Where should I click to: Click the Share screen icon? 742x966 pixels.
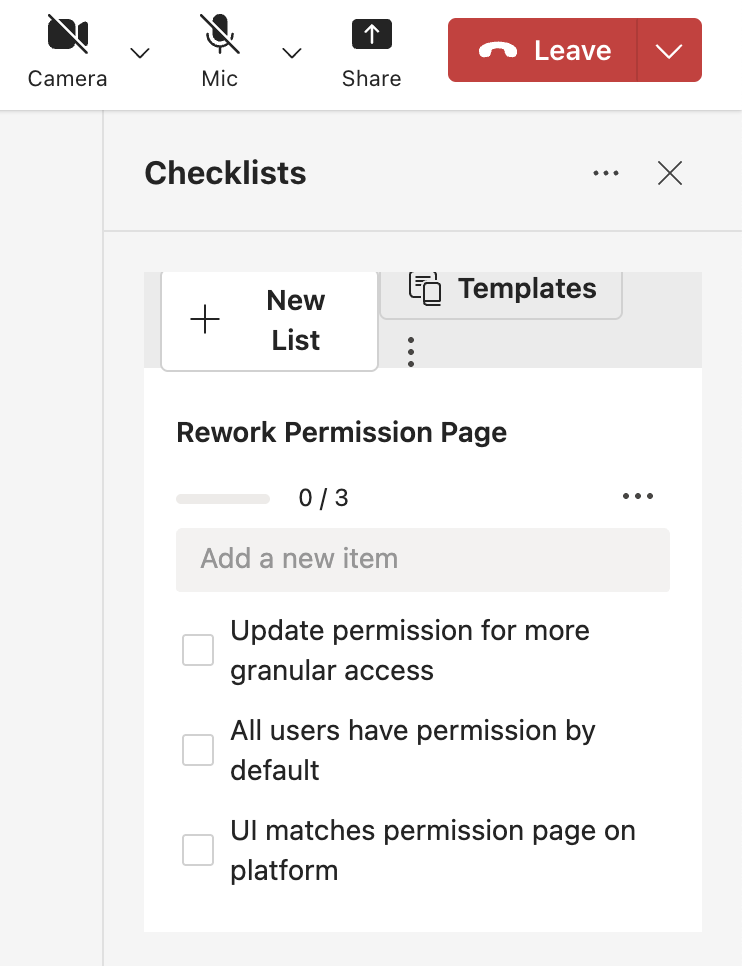[x=371, y=35]
